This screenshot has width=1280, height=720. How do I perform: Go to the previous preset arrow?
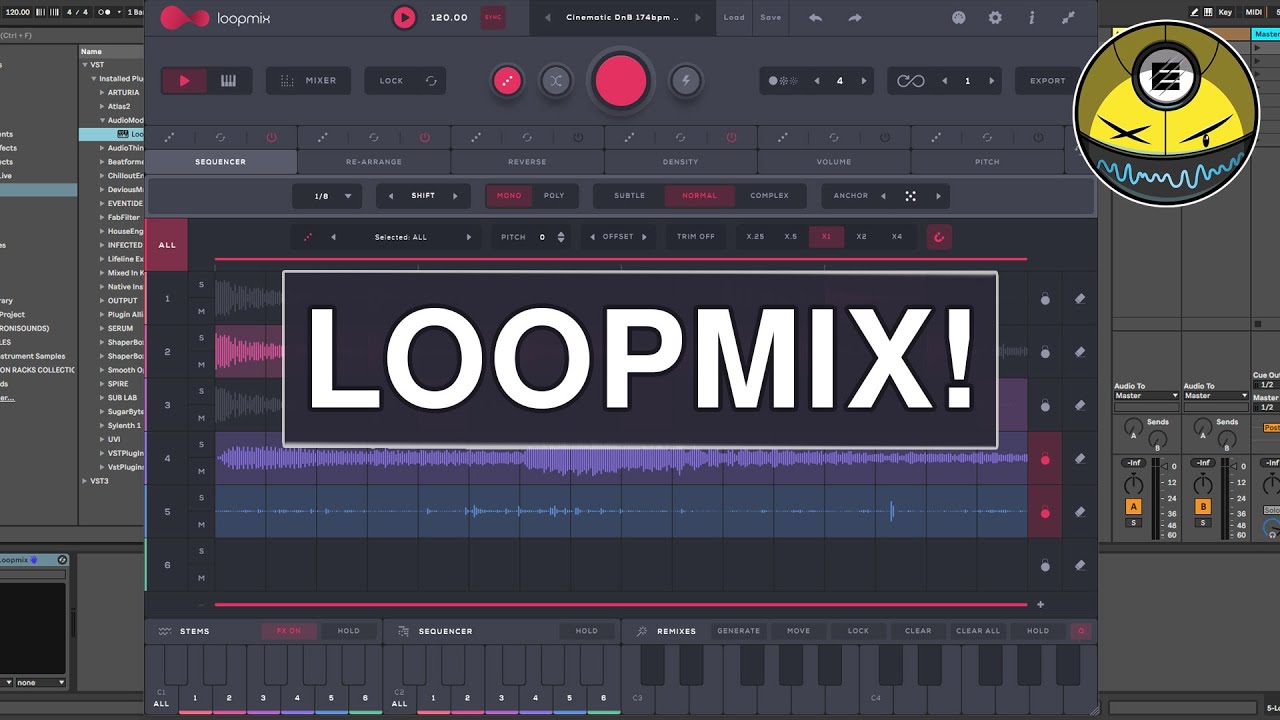[x=547, y=17]
